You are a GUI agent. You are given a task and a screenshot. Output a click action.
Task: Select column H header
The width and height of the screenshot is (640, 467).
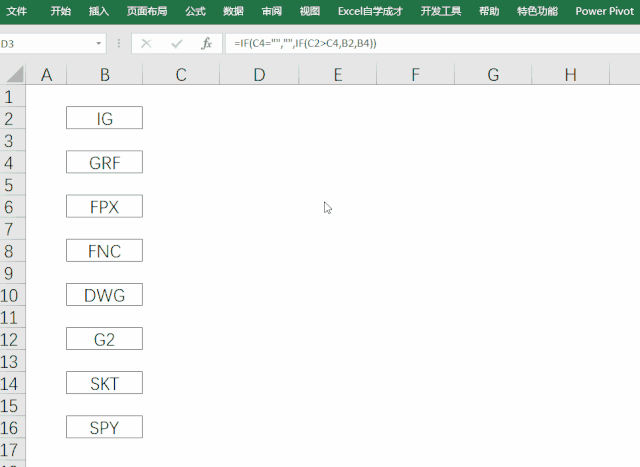pyautogui.click(x=571, y=75)
